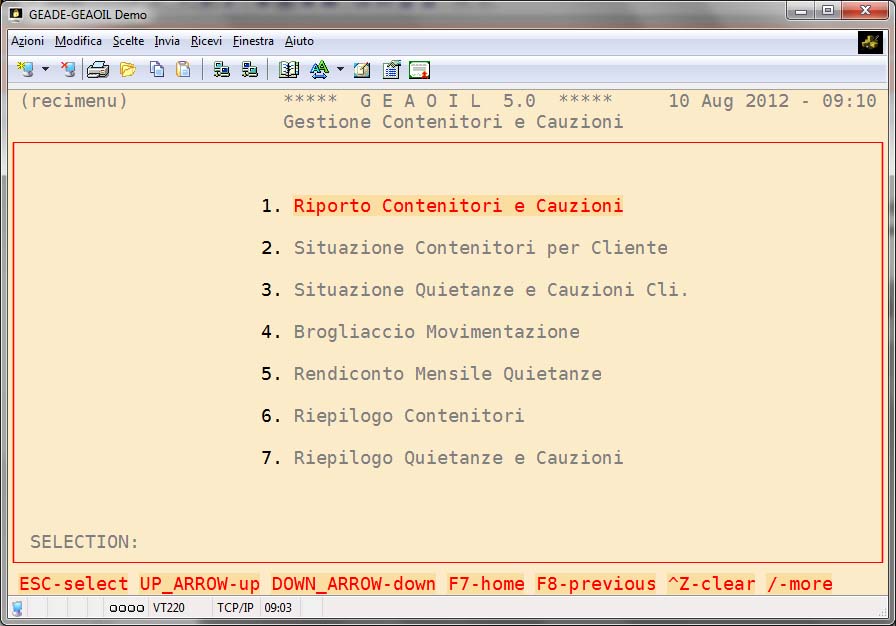Open the Azioni menu
This screenshot has height=626, width=896.
[27, 41]
